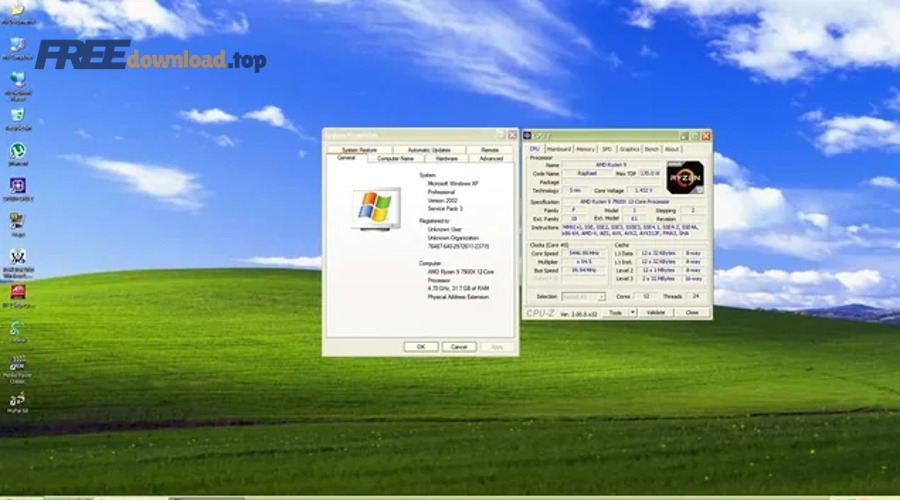Switch to the Memory tab in CPU-Z
The image size is (900, 500).
[585, 149]
